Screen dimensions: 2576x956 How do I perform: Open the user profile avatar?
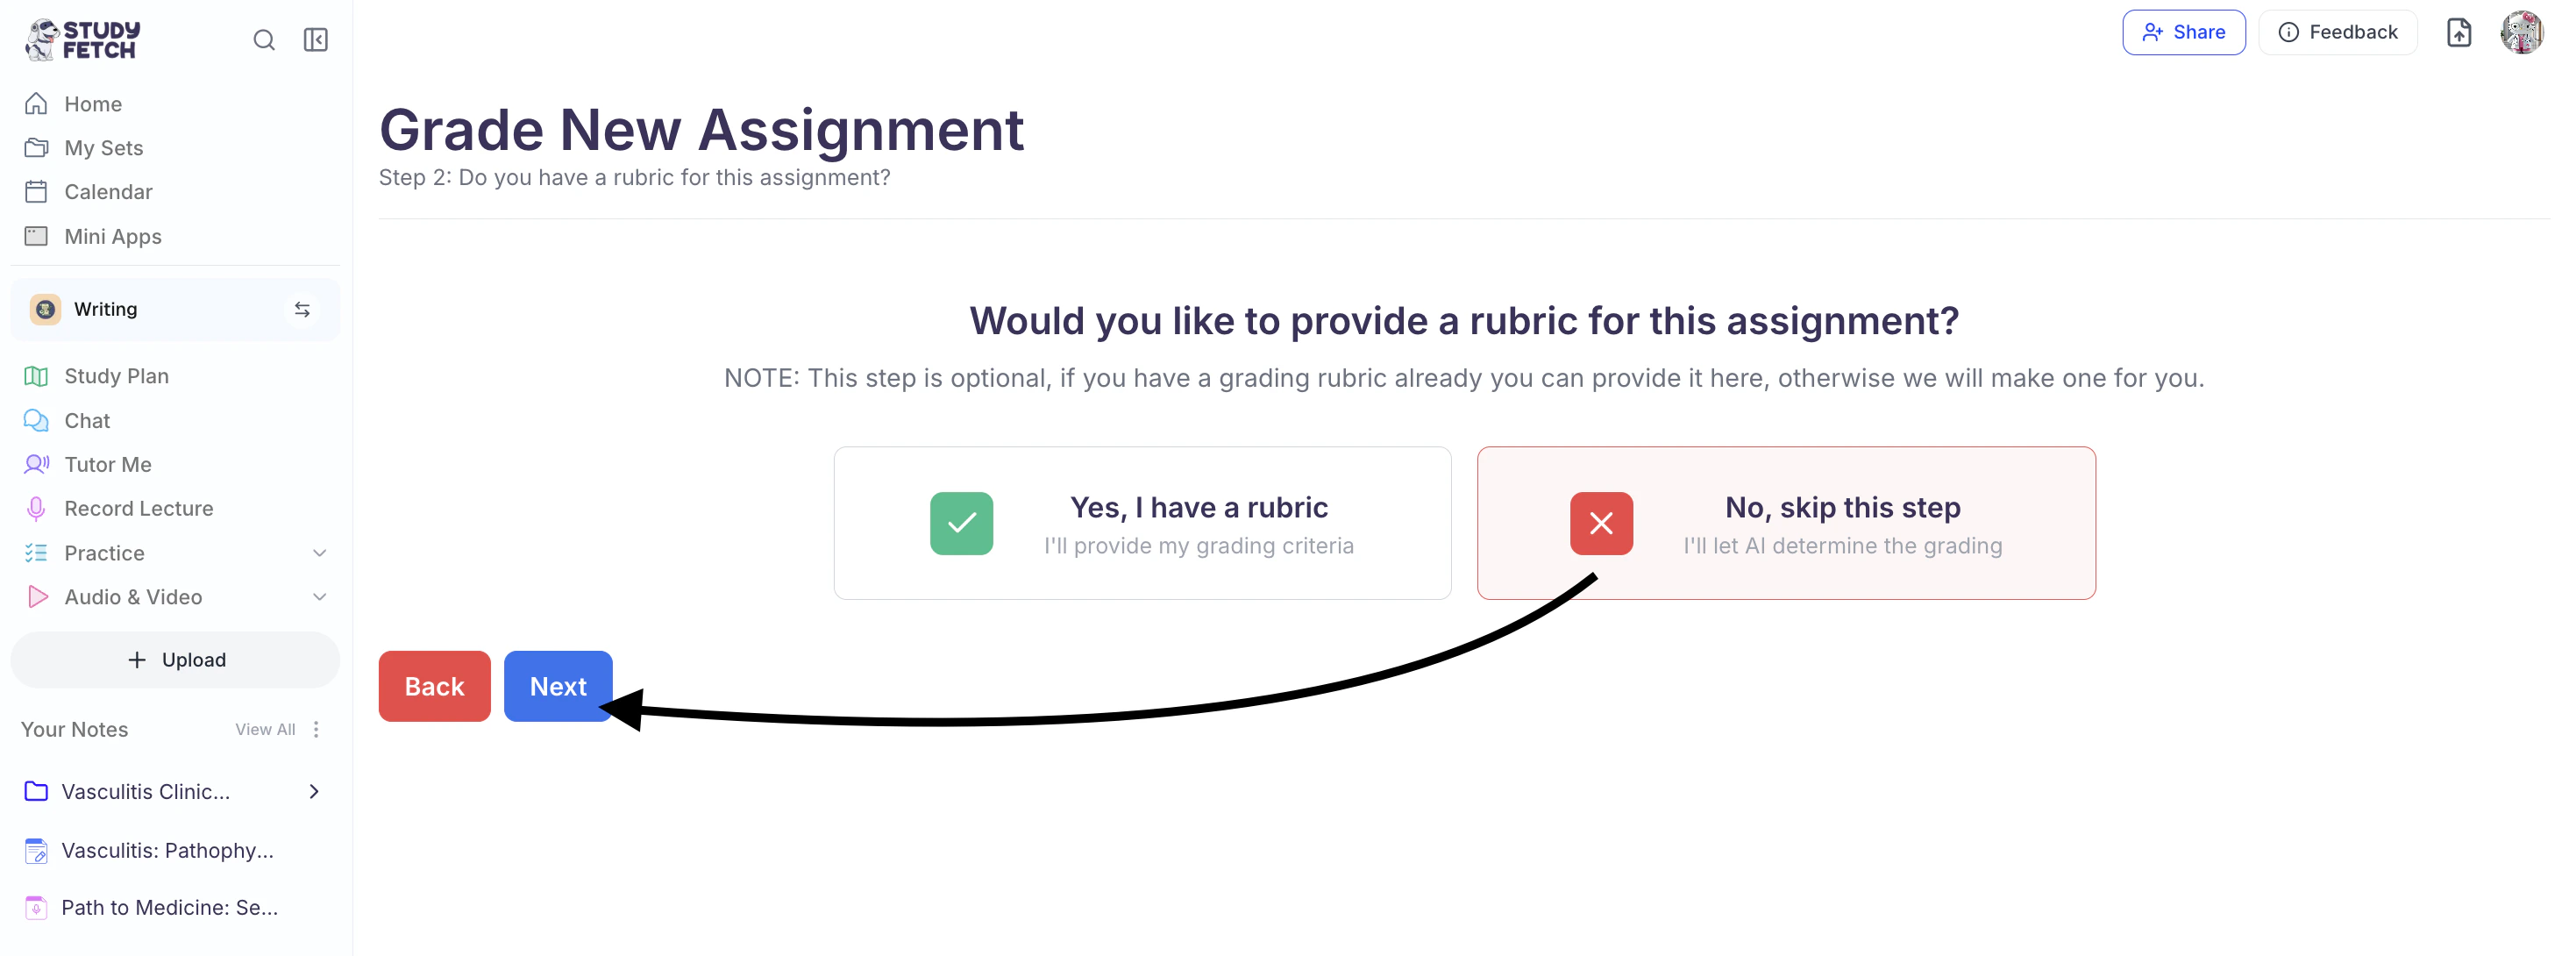[x=2521, y=32]
